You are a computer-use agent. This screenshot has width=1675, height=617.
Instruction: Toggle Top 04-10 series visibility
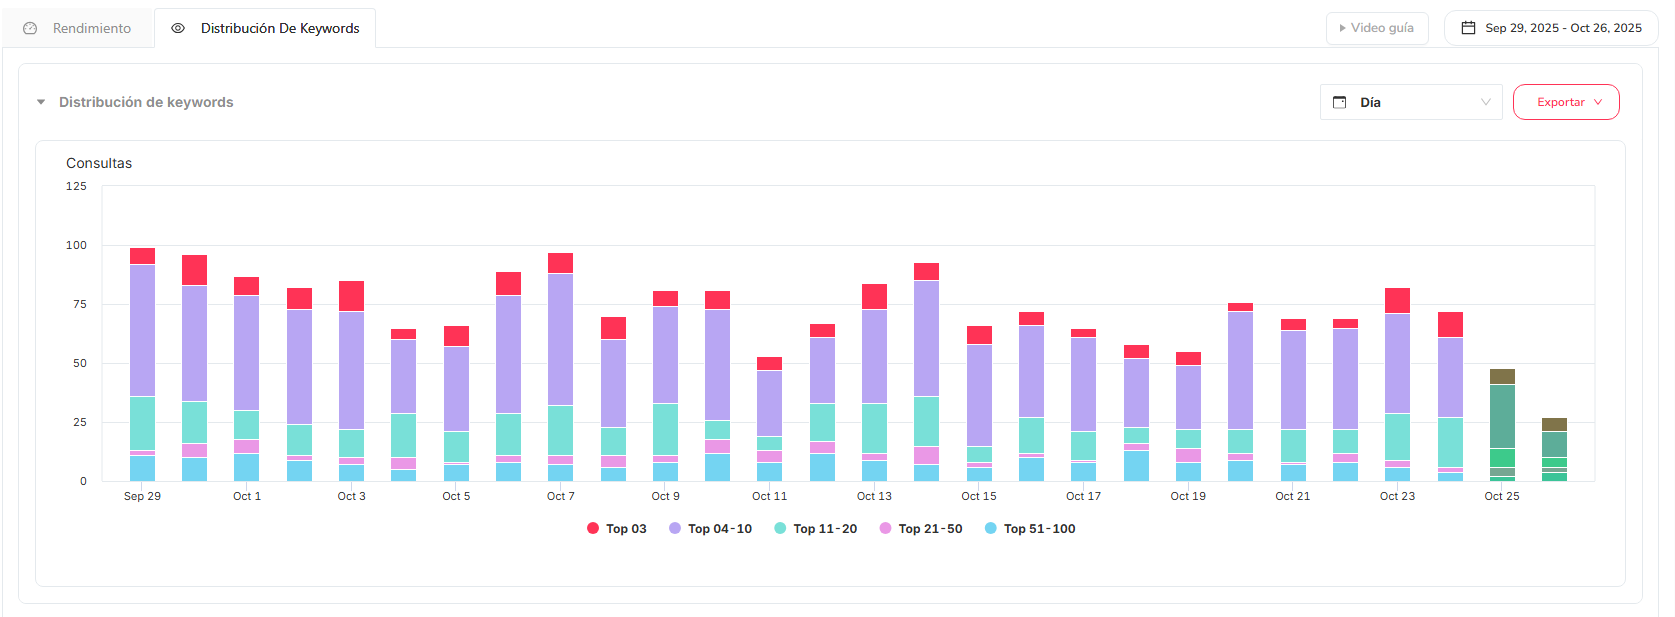[x=710, y=529]
